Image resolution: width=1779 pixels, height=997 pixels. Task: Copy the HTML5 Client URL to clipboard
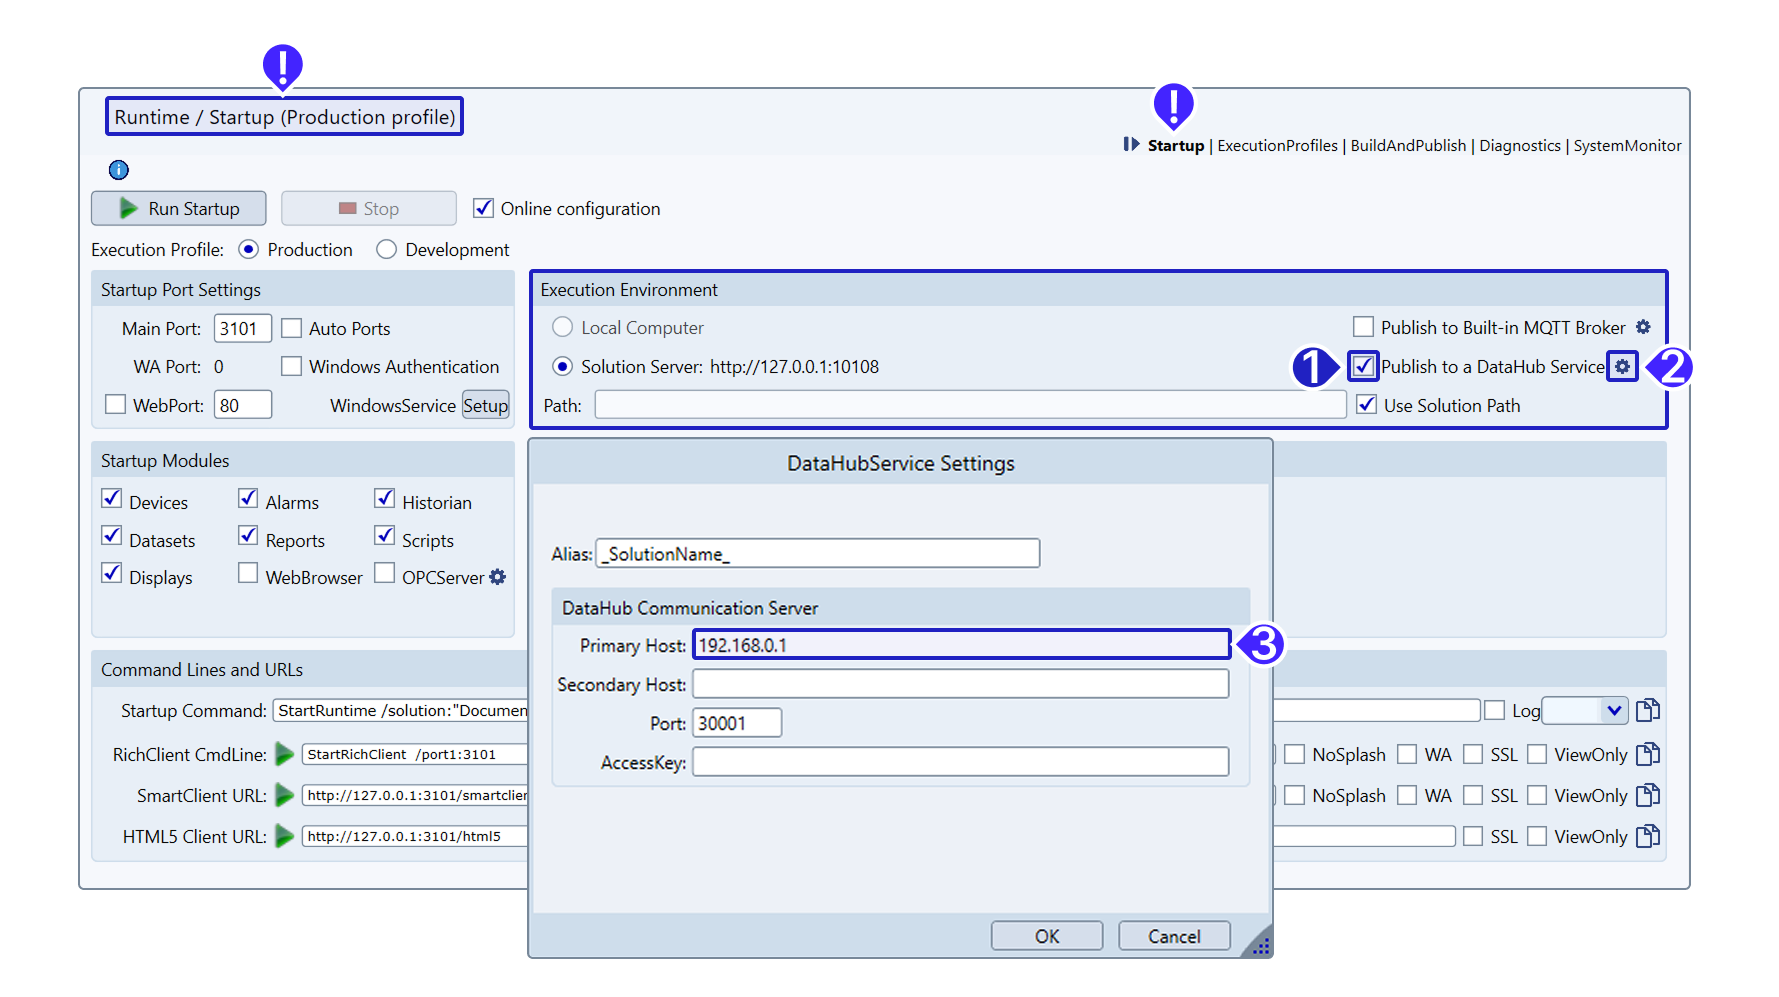click(1648, 836)
